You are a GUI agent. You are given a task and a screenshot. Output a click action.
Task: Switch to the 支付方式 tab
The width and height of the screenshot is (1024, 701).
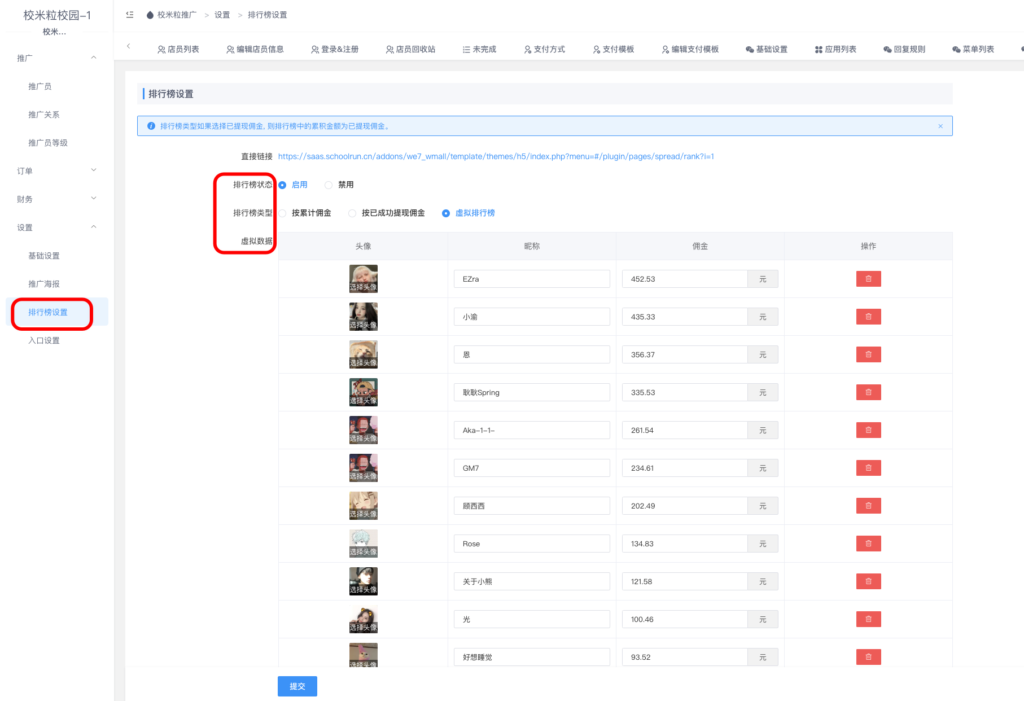[544, 49]
